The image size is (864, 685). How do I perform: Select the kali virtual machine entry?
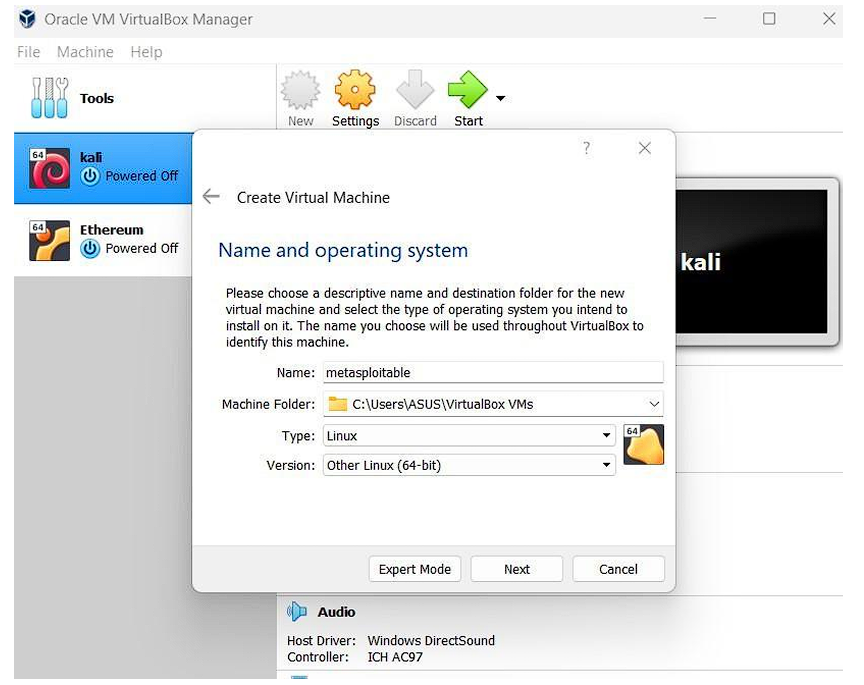pyautogui.click(x=103, y=167)
